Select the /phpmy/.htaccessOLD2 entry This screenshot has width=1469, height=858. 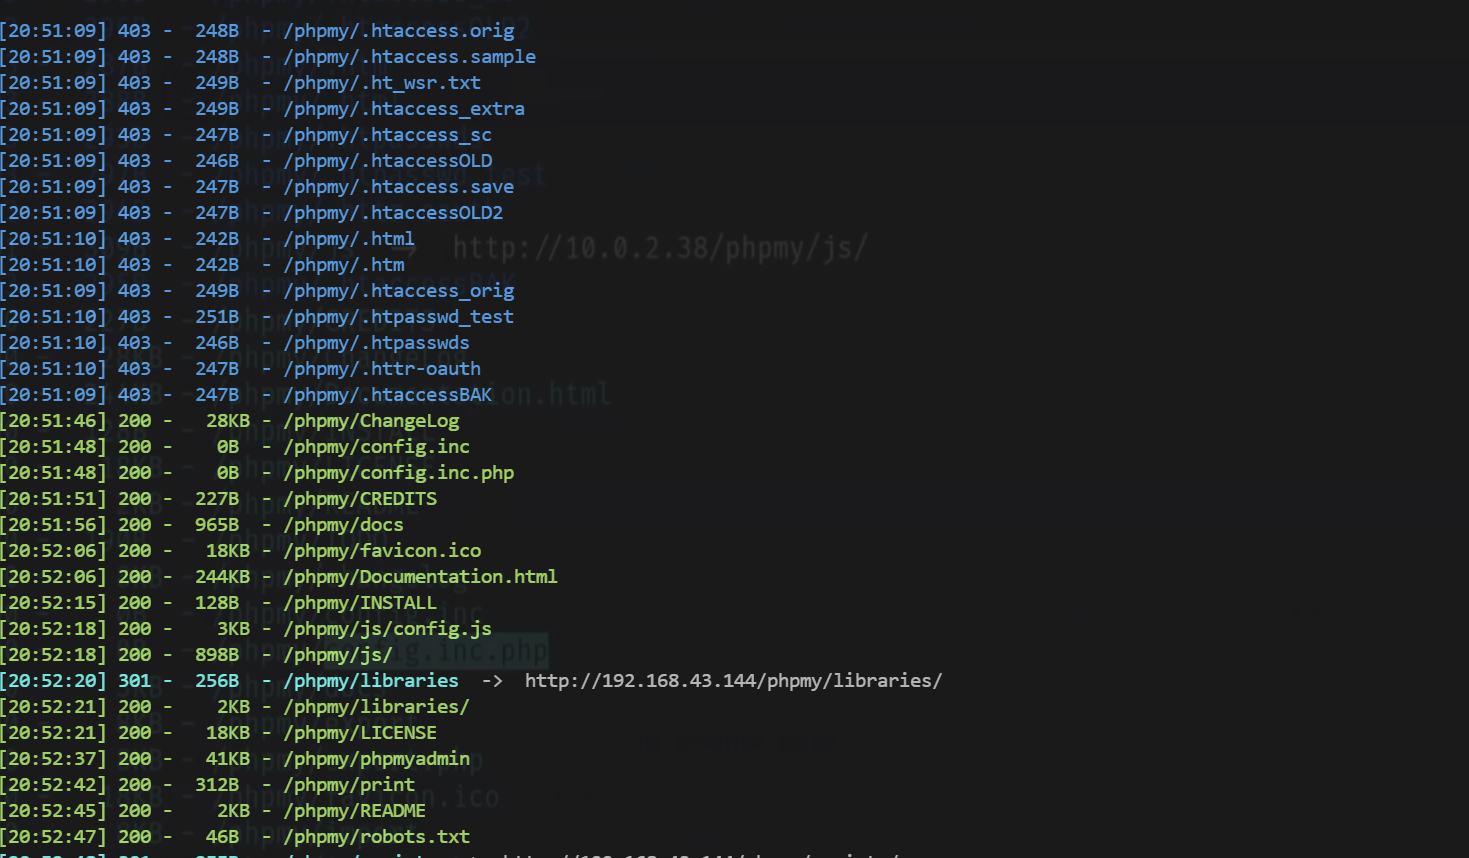pos(393,213)
